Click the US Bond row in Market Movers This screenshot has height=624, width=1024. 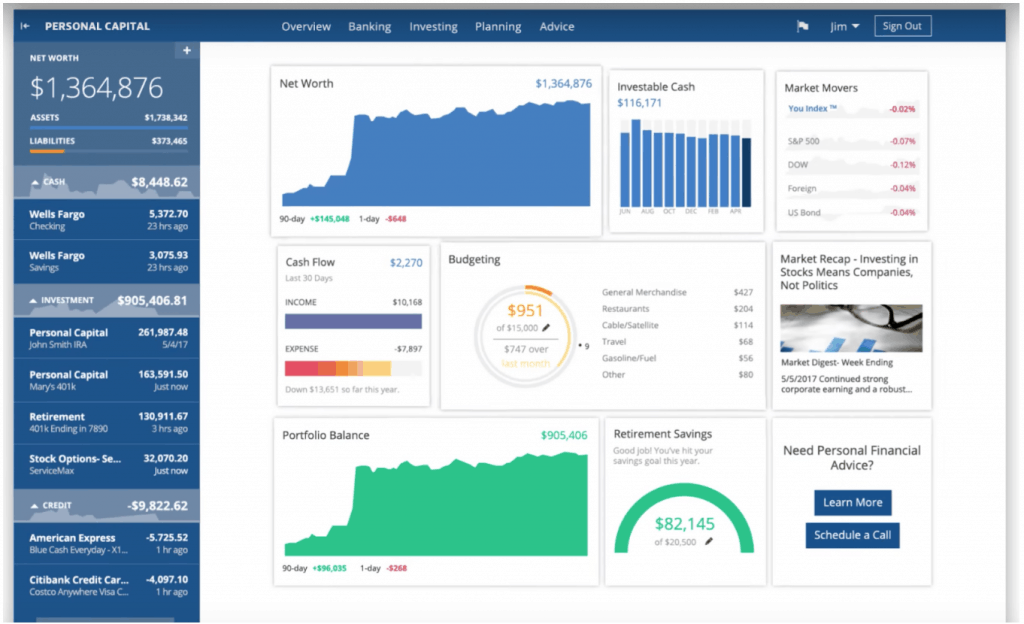coord(852,213)
